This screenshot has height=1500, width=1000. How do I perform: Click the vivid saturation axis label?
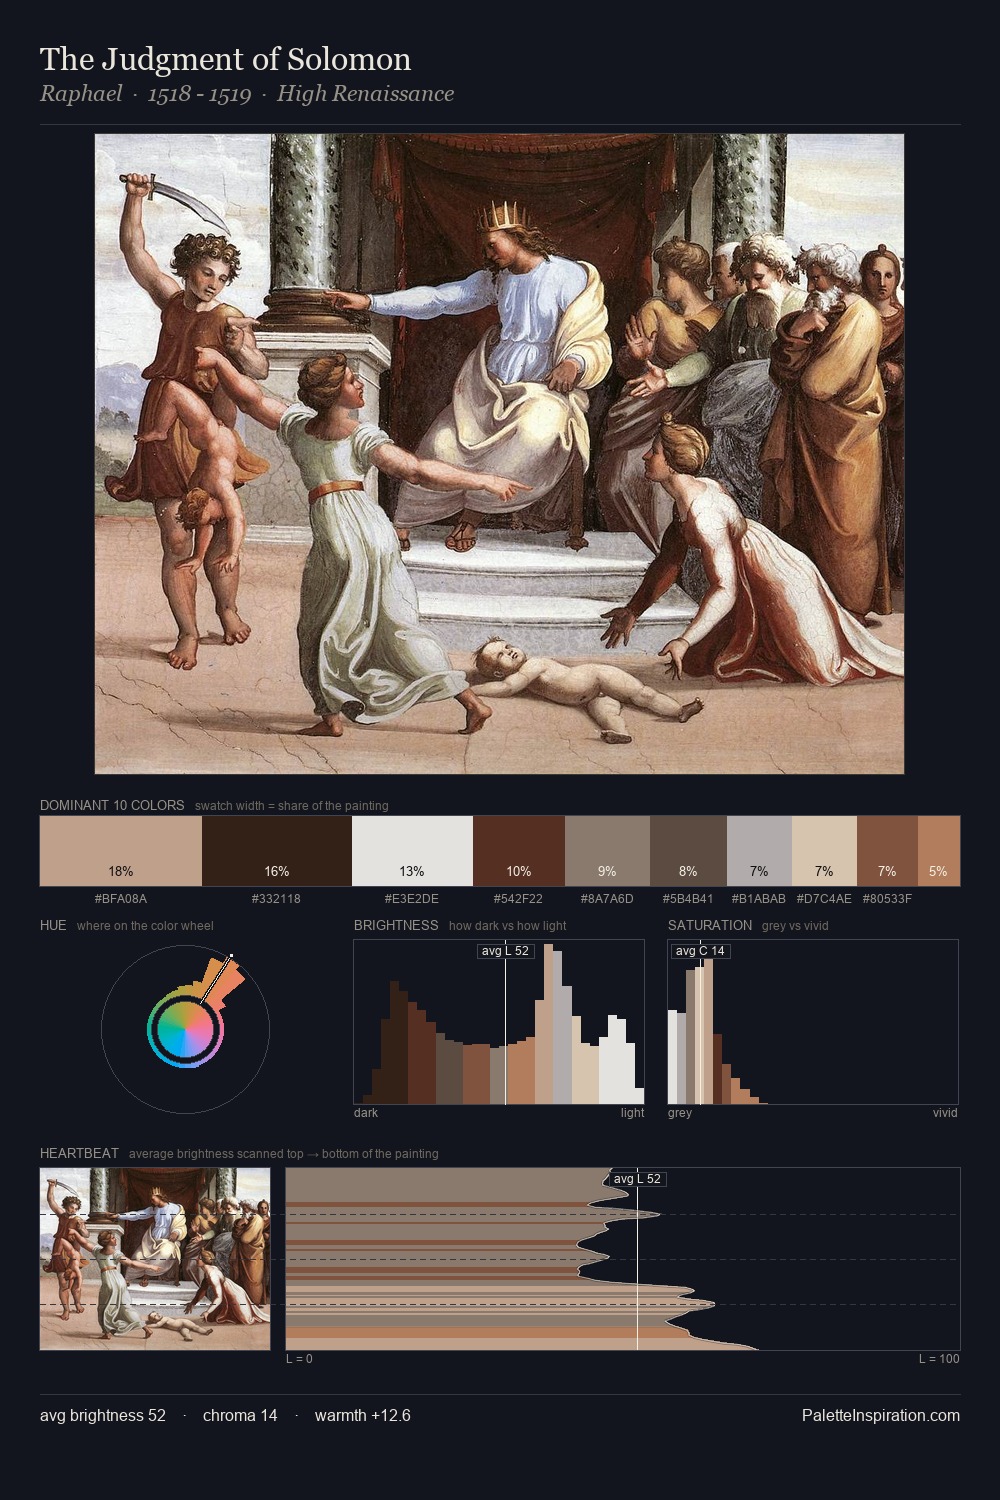coord(945,1113)
